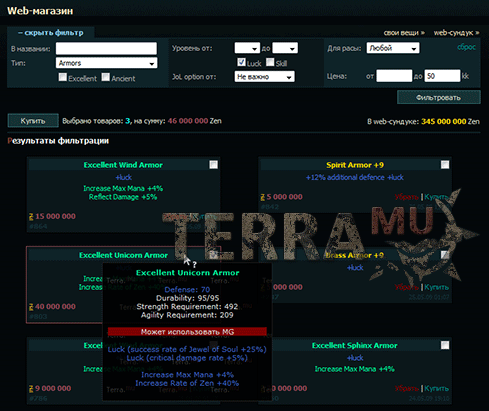Click 'Убрать' on Excellent Sphinx Armor card

pos(407,388)
